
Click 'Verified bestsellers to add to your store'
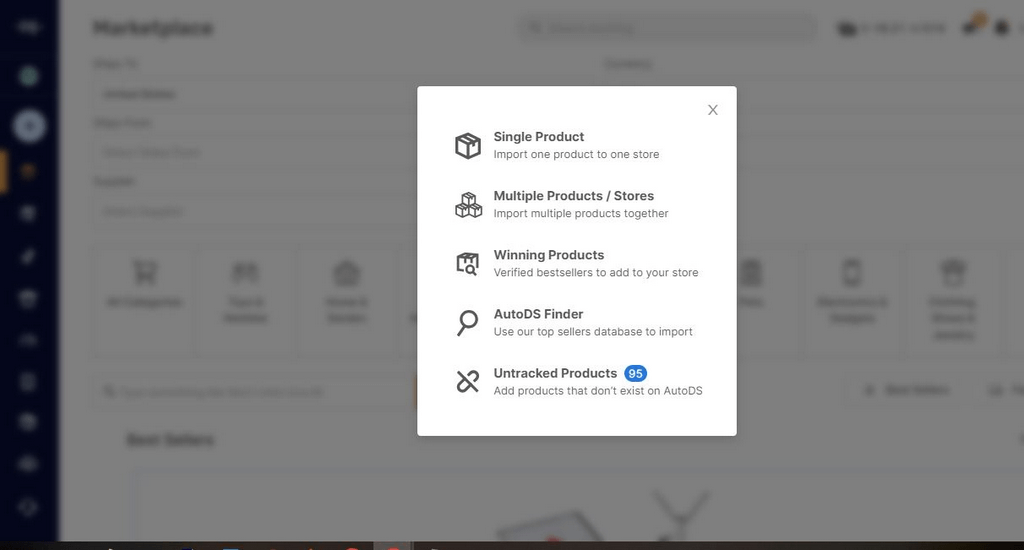(595, 273)
